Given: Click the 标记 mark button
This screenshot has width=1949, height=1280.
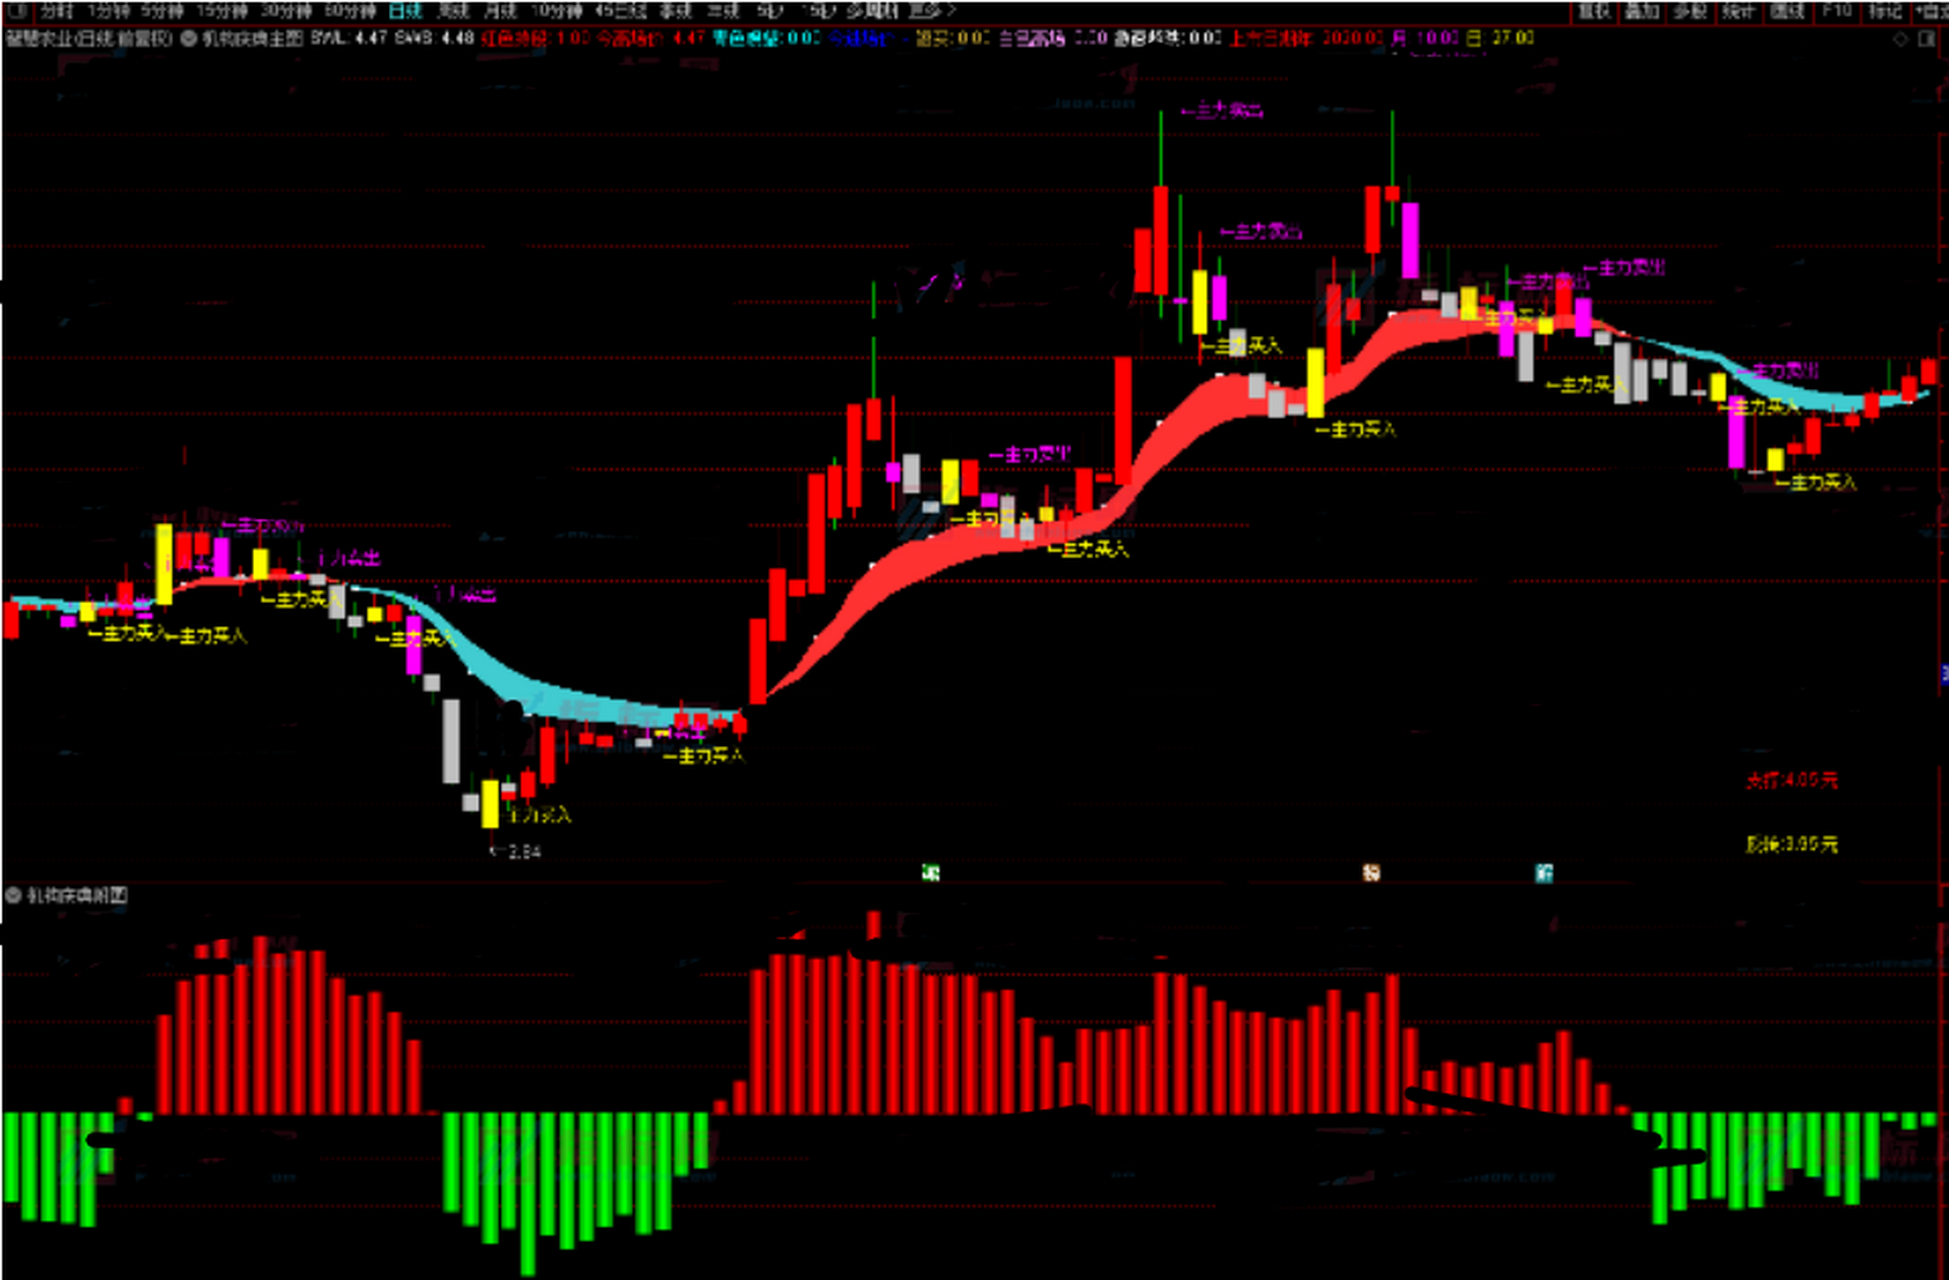Looking at the screenshot, I should (x=1885, y=11).
